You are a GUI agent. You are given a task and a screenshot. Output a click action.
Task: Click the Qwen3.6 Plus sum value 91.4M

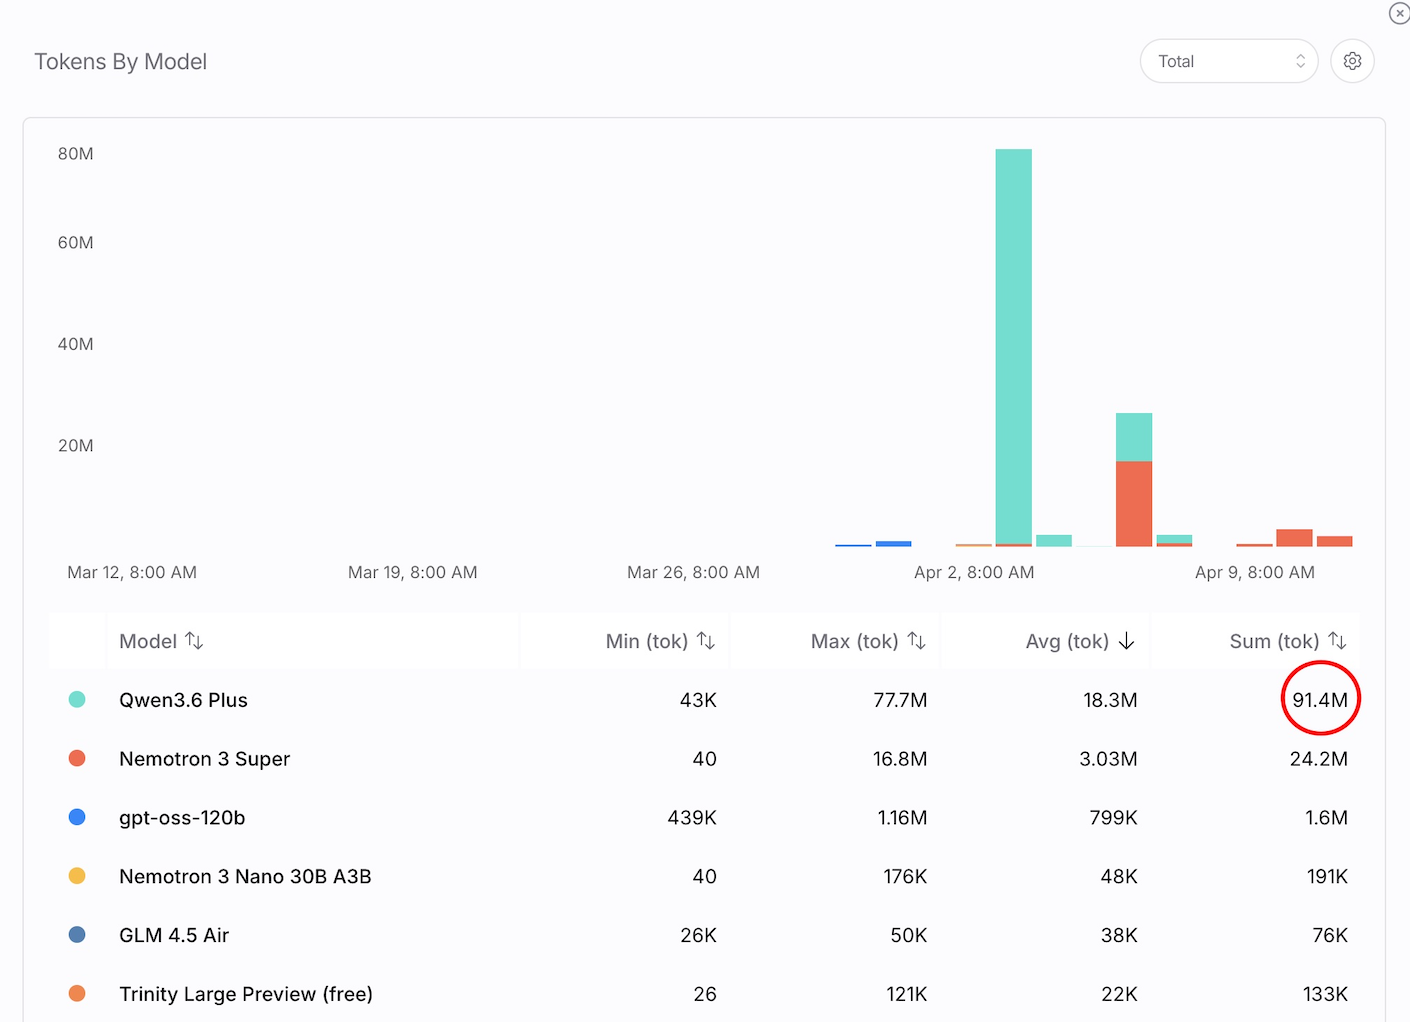(1319, 700)
